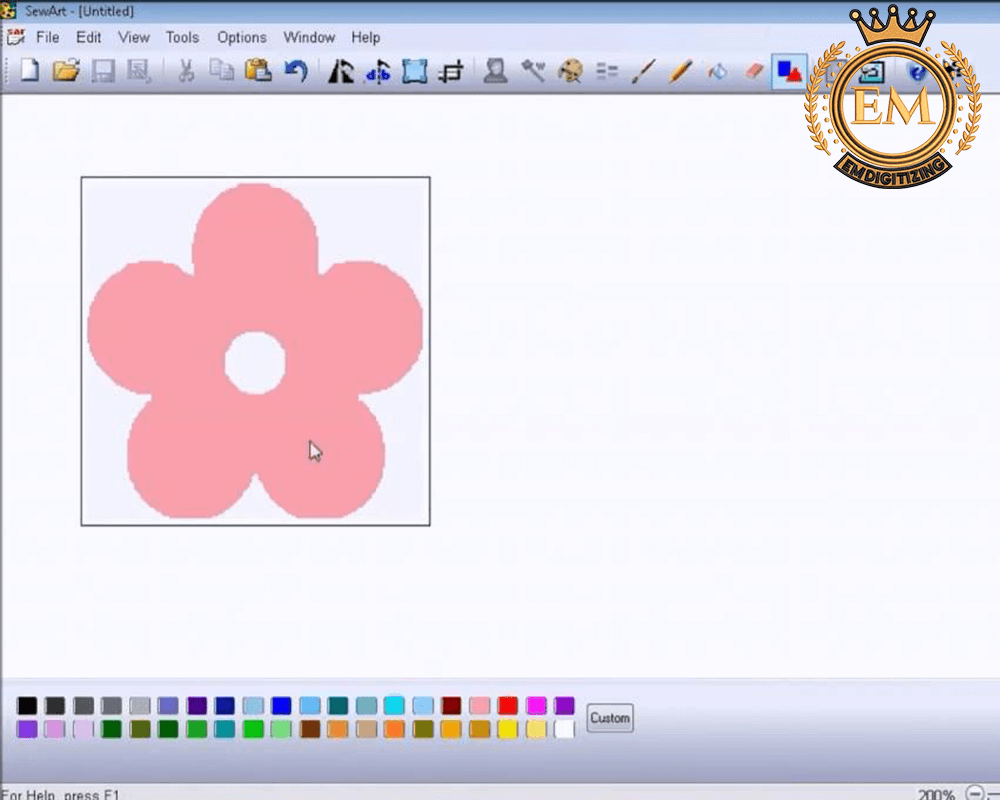The height and width of the screenshot is (800, 1000).
Task: Open the Options menu
Action: pos(242,37)
